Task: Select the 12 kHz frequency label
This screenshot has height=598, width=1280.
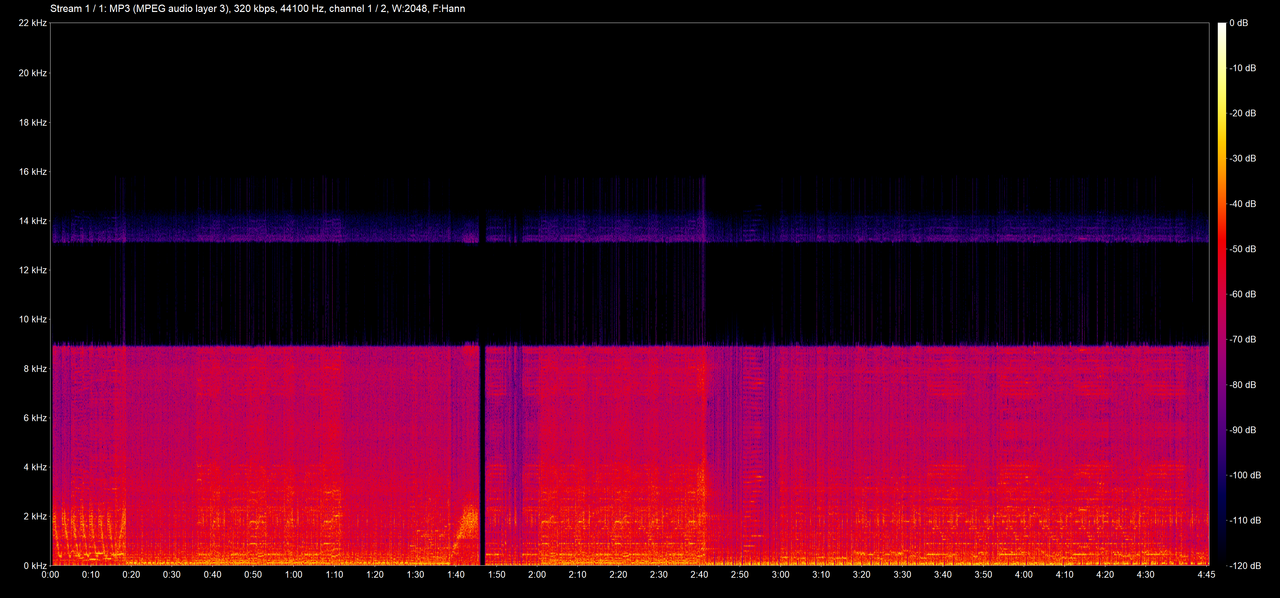Action: 32,270
